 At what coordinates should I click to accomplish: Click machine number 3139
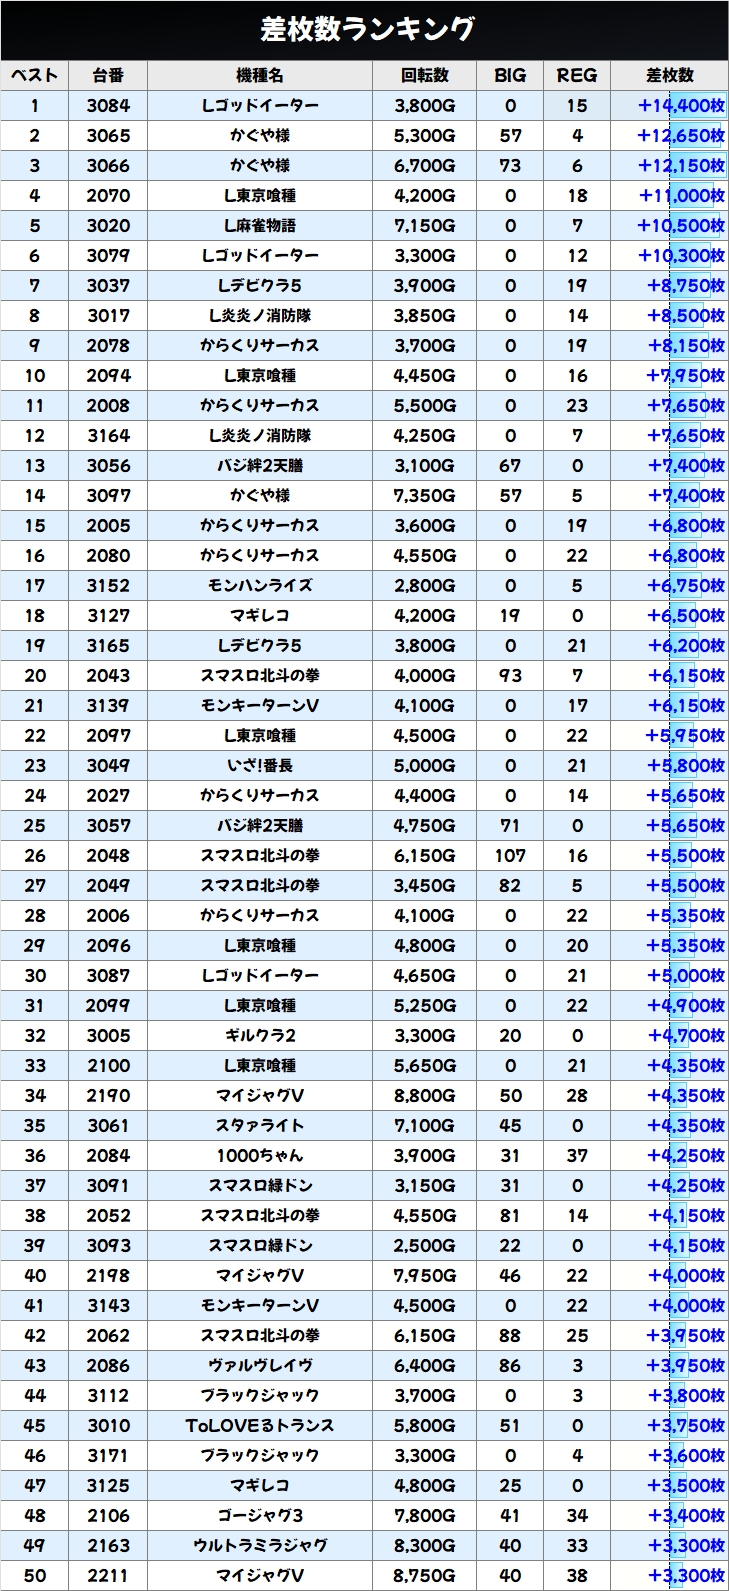[x=108, y=705]
